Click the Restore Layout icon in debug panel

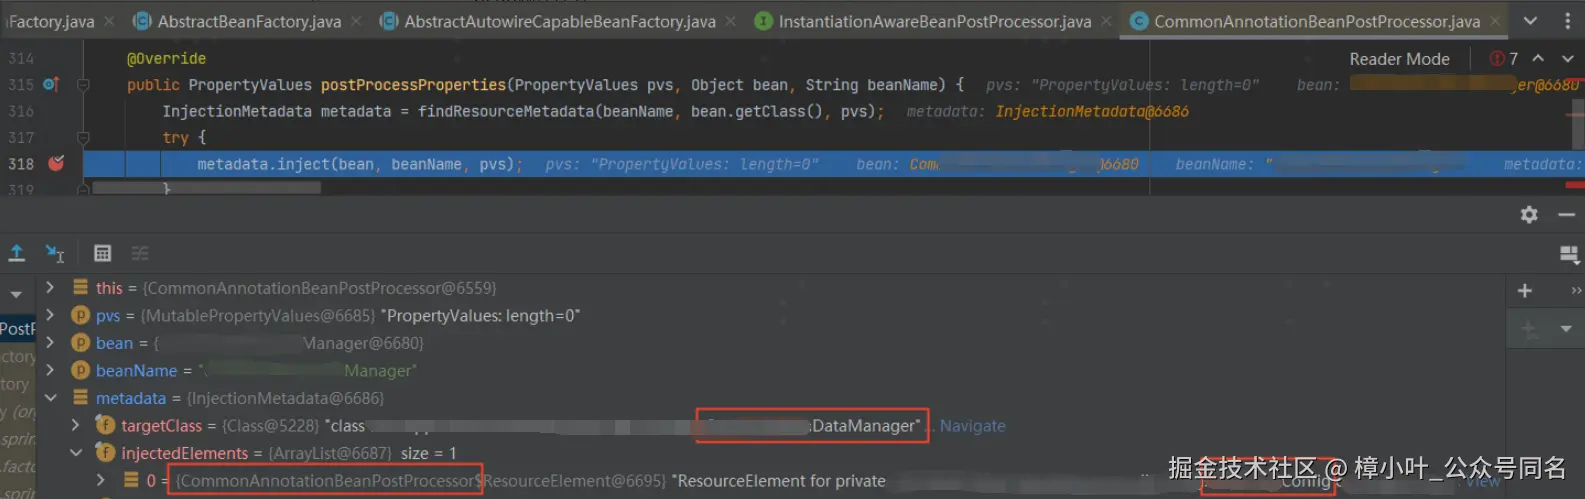click(1569, 255)
